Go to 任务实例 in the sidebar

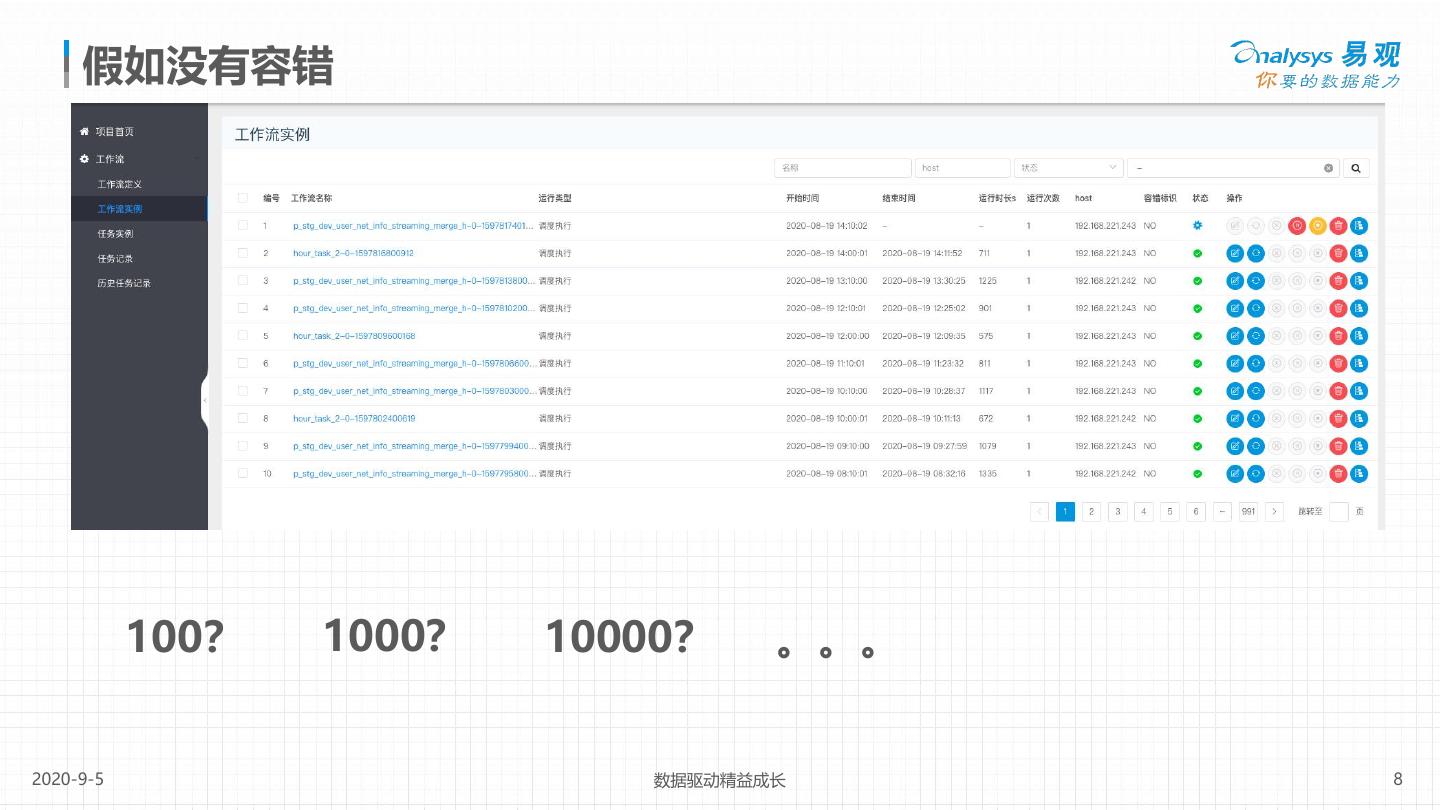[115, 234]
